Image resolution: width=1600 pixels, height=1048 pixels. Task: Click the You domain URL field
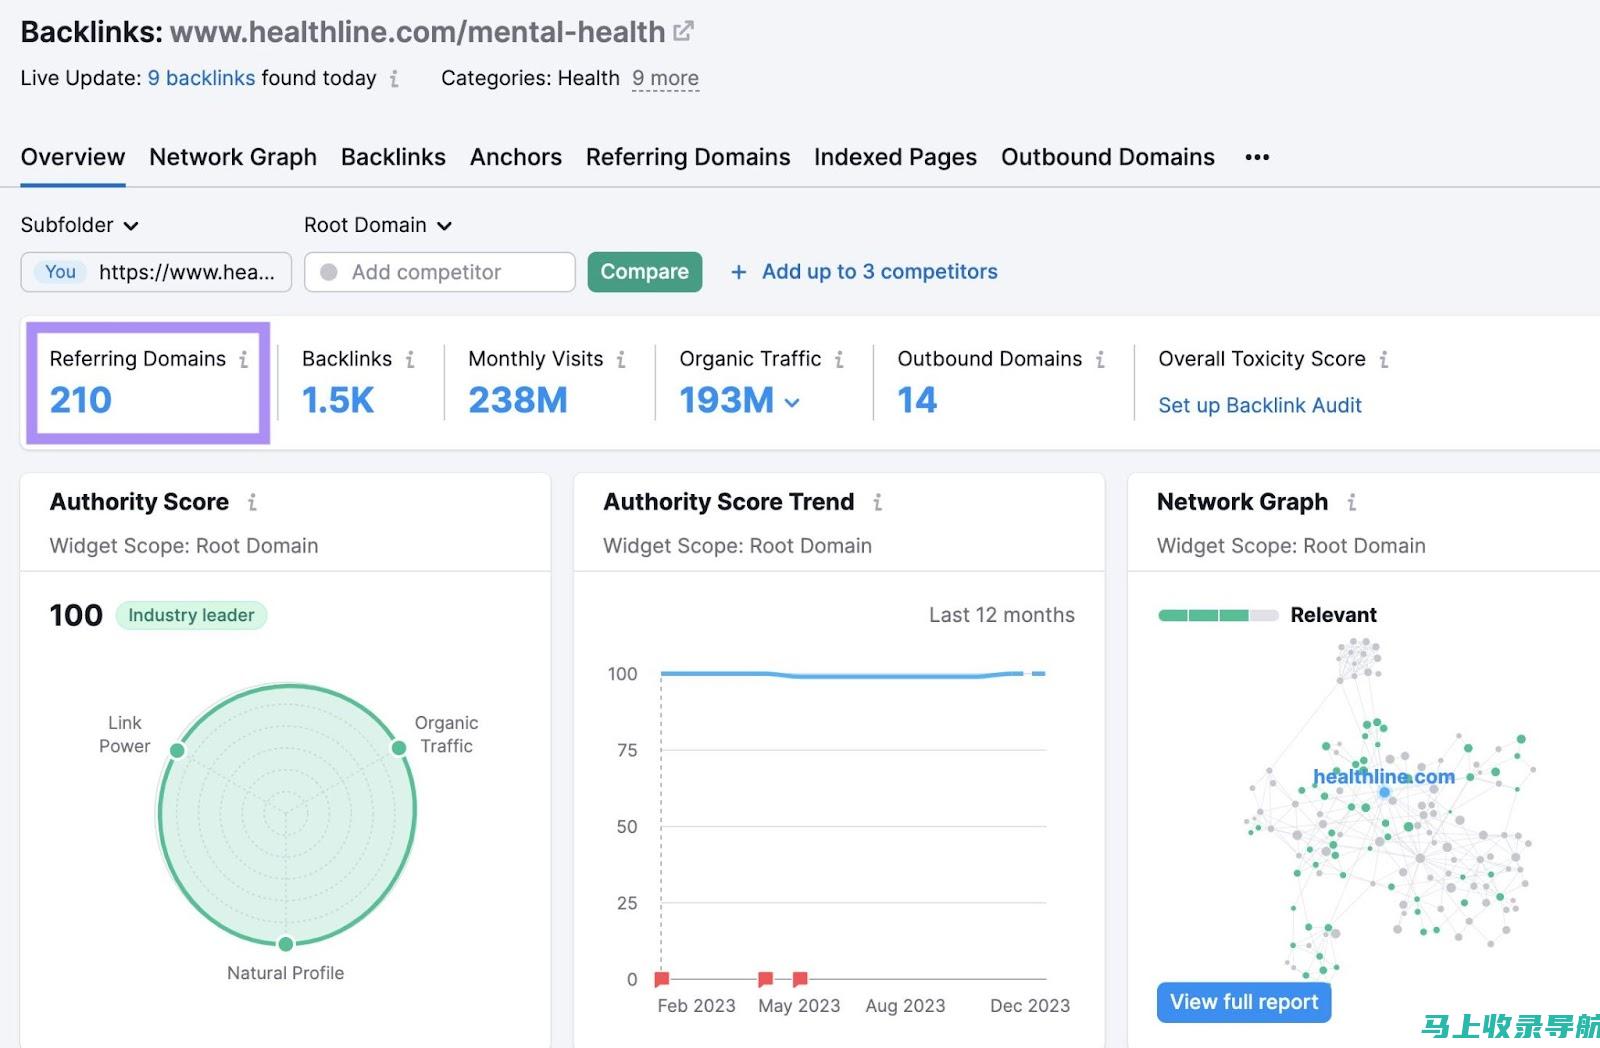click(156, 272)
